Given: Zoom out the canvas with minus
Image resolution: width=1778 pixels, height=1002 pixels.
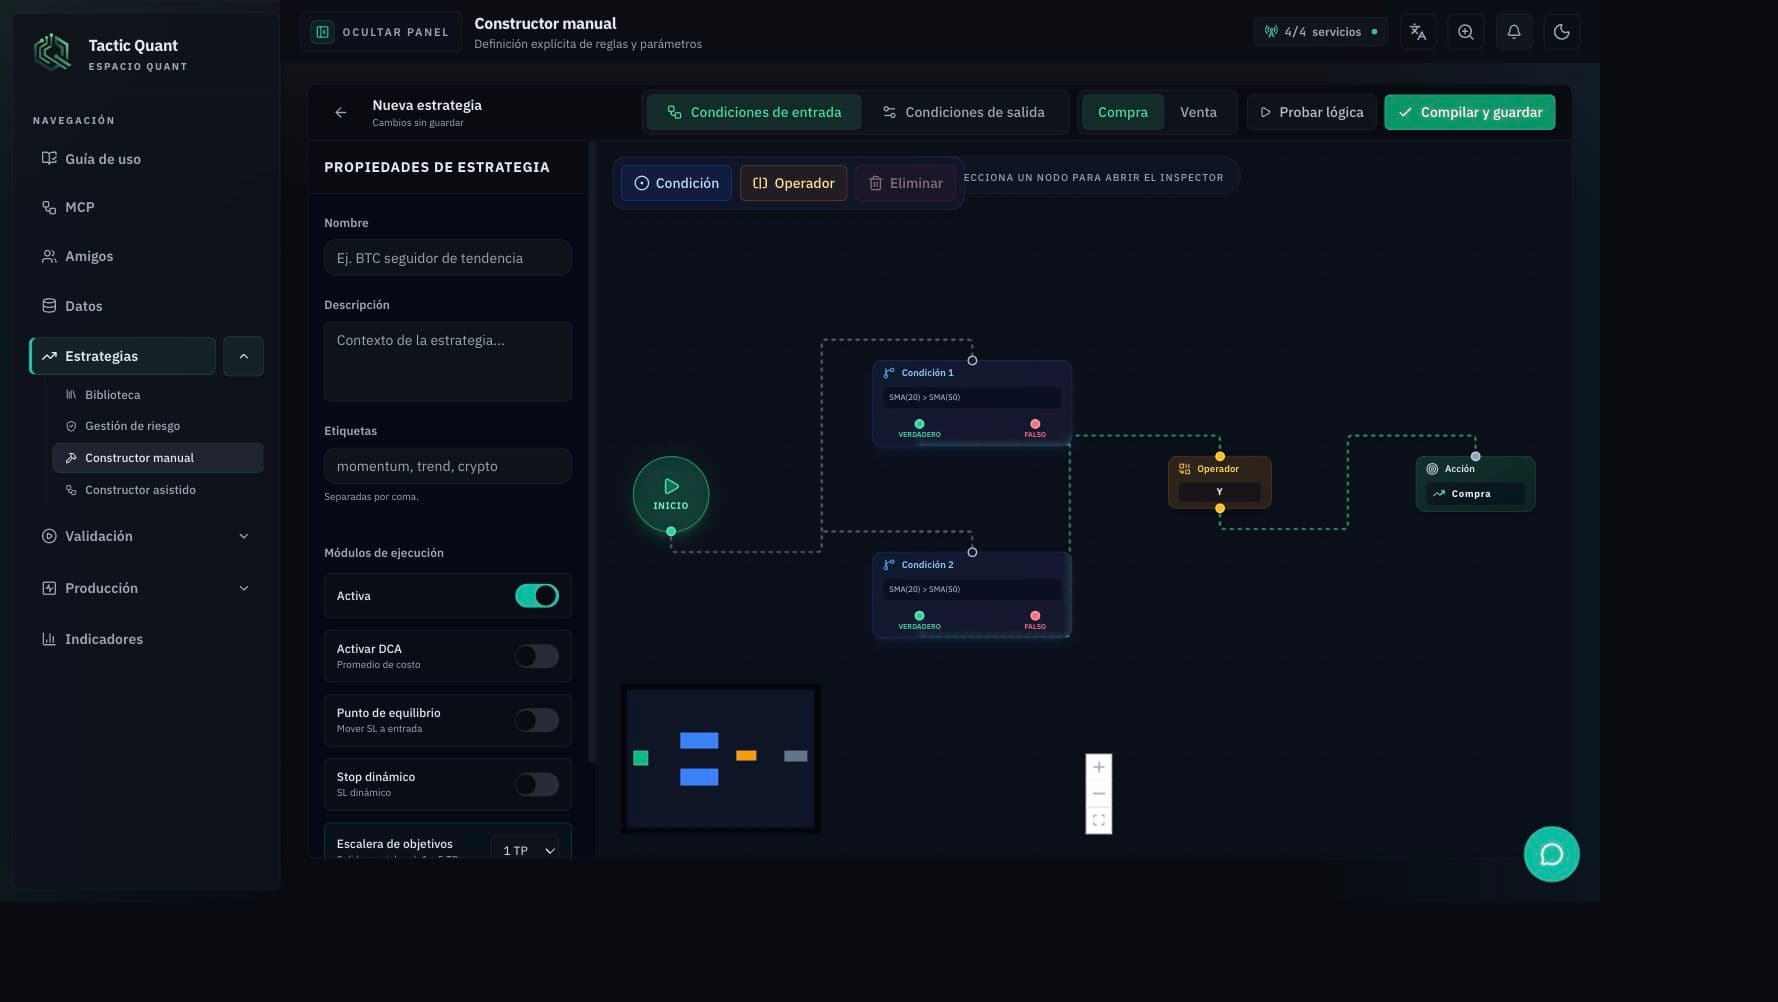Looking at the screenshot, I should (x=1099, y=794).
